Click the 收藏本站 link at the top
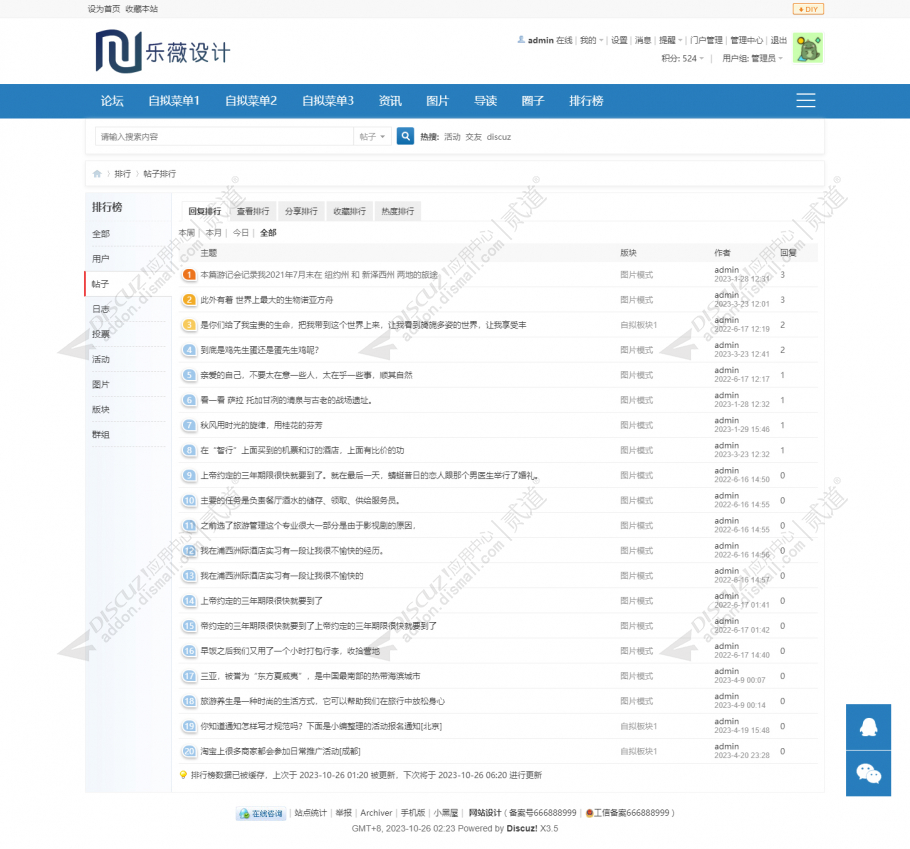 (x=142, y=9)
